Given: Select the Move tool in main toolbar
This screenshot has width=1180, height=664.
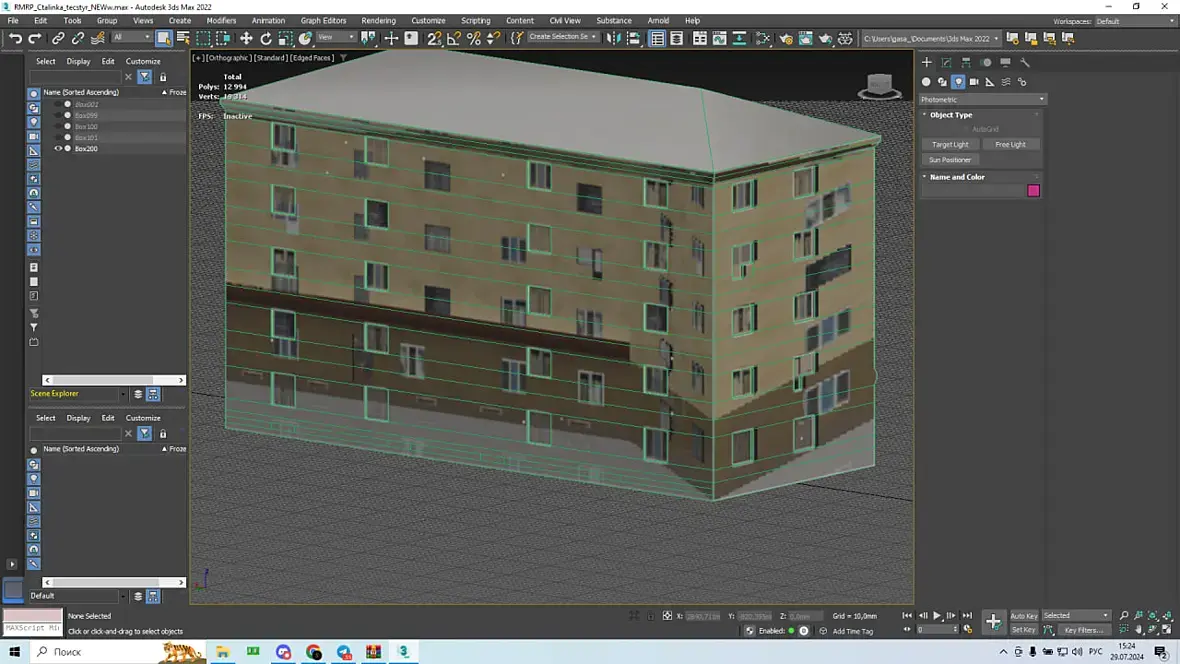Looking at the screenshot, I should (246, 38).
